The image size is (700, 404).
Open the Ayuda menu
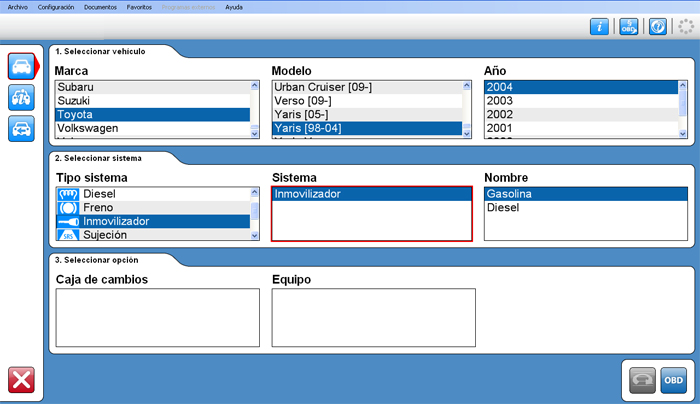234,7
